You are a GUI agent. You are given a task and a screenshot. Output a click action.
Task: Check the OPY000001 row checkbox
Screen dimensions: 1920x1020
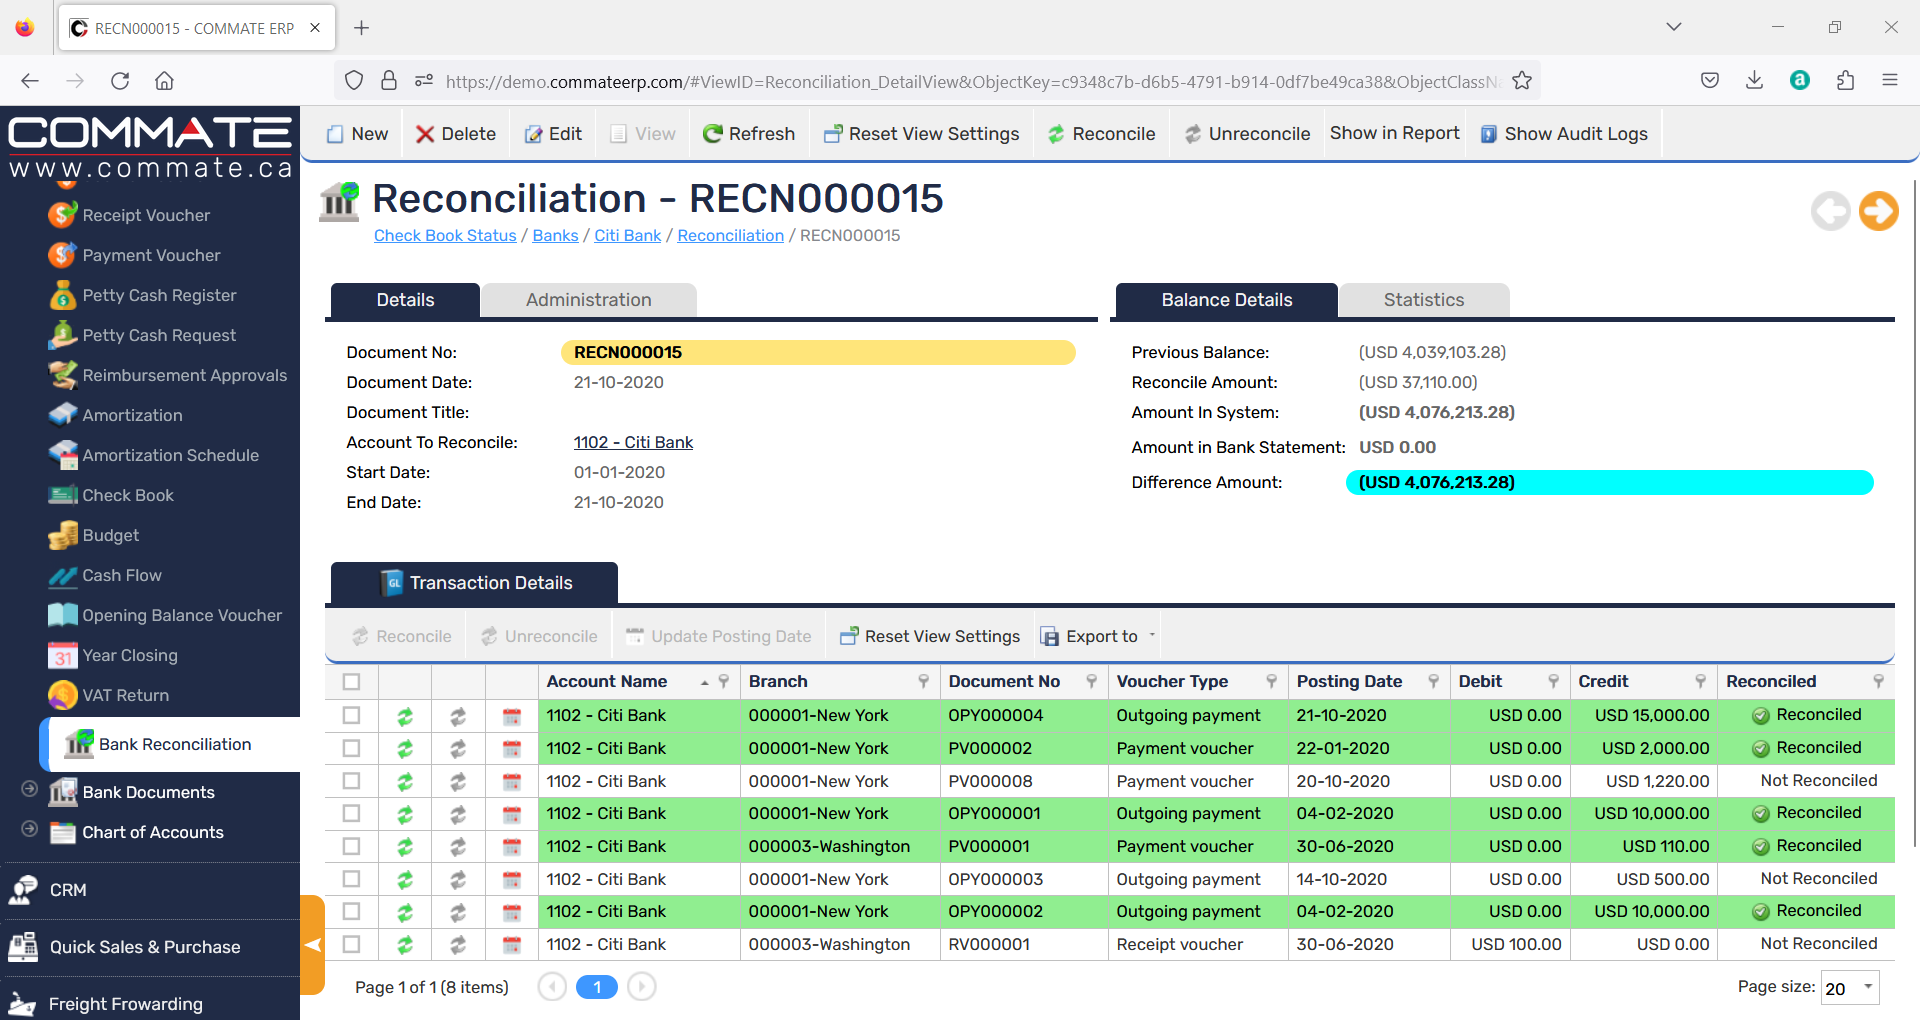pos(351,813)
